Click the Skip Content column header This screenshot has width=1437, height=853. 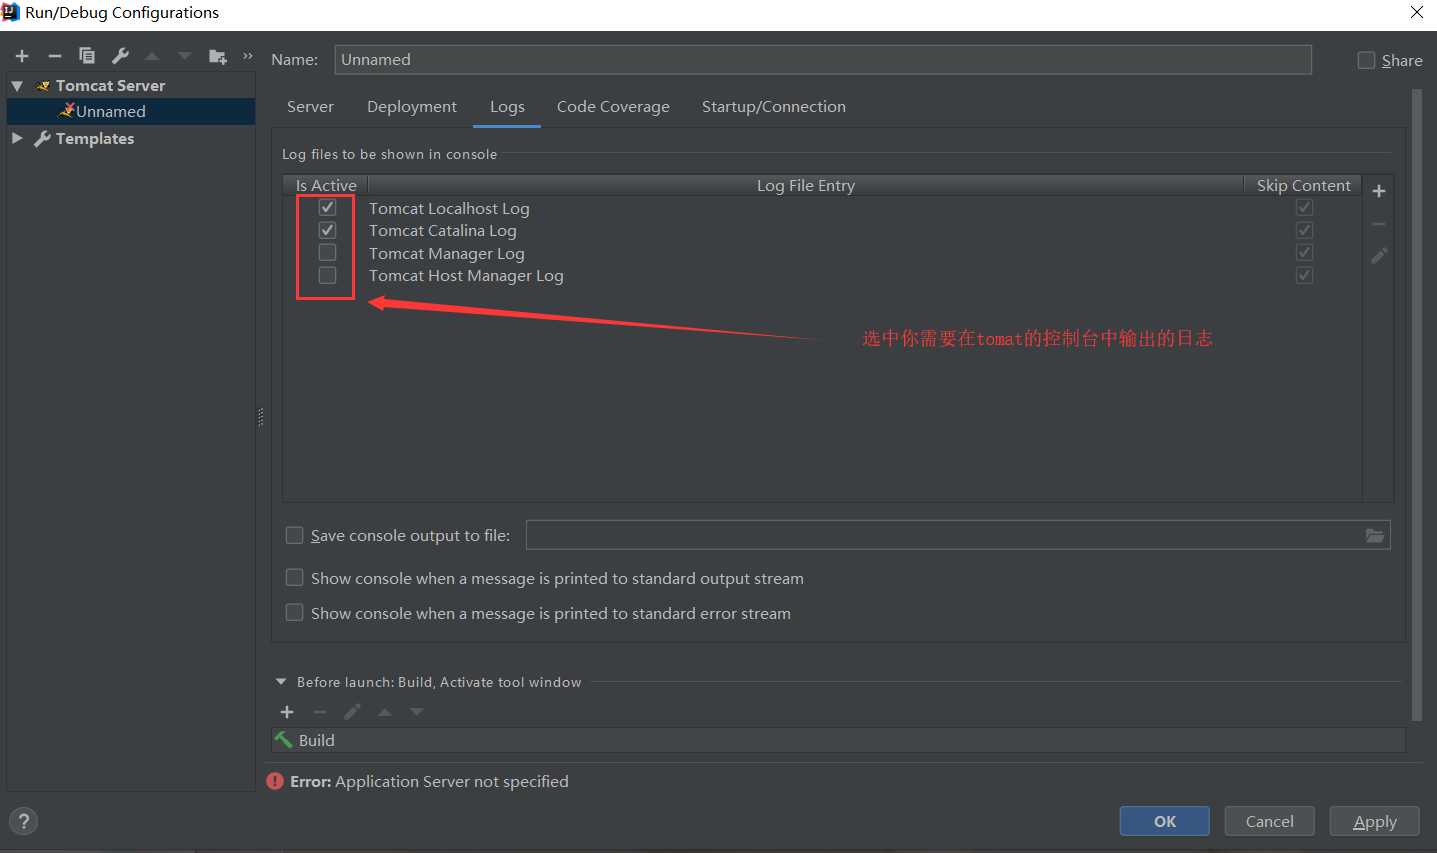point(1303,185)
